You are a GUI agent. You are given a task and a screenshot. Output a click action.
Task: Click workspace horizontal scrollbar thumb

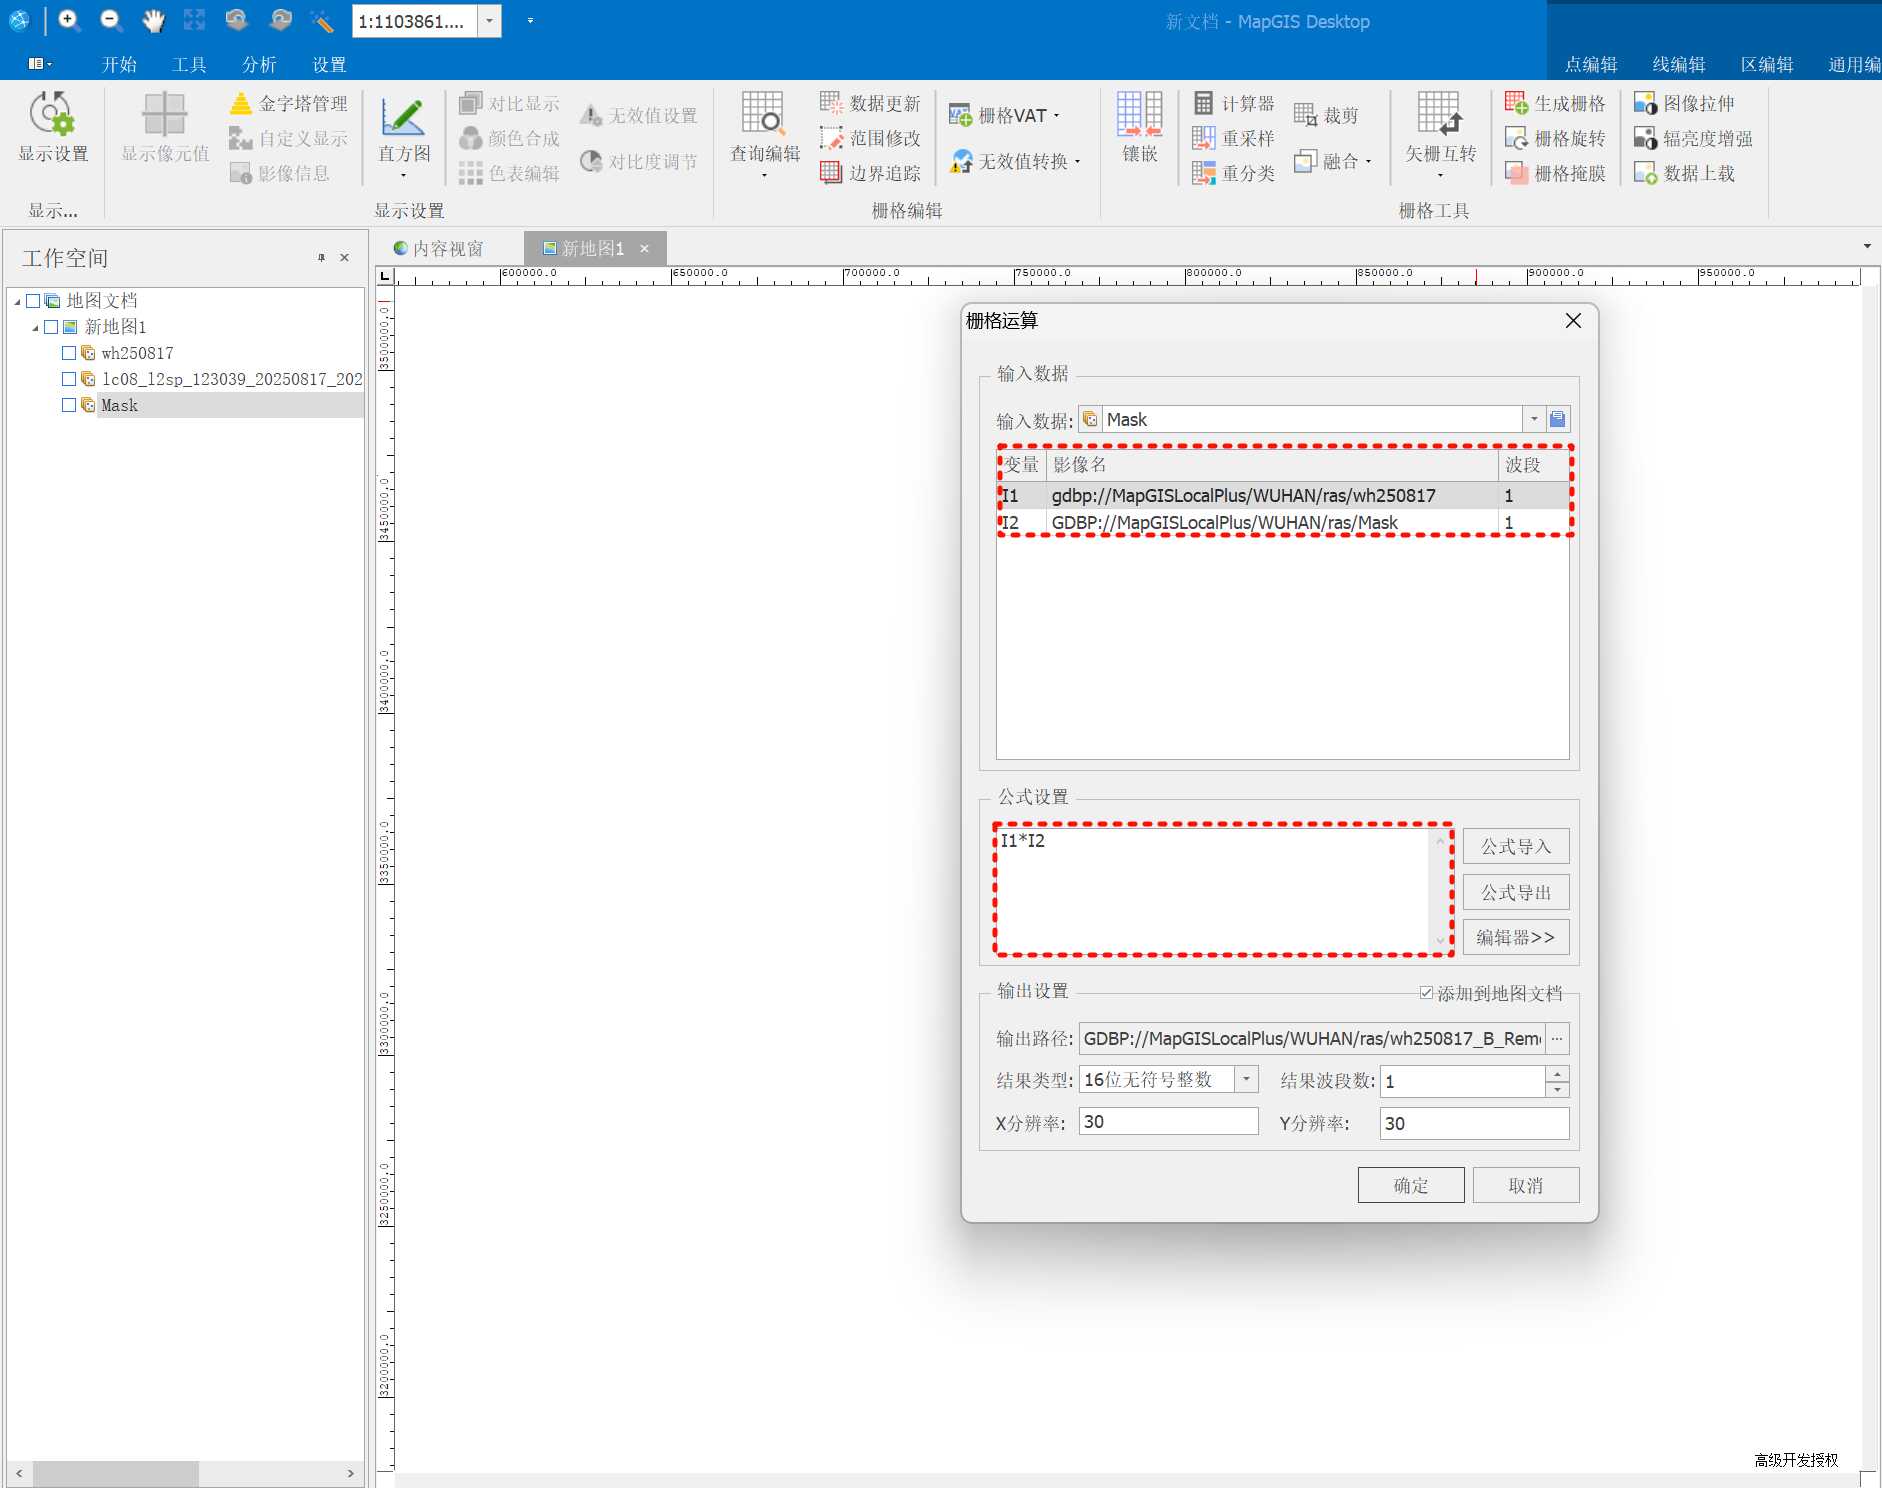click(x=116, y=1473)
